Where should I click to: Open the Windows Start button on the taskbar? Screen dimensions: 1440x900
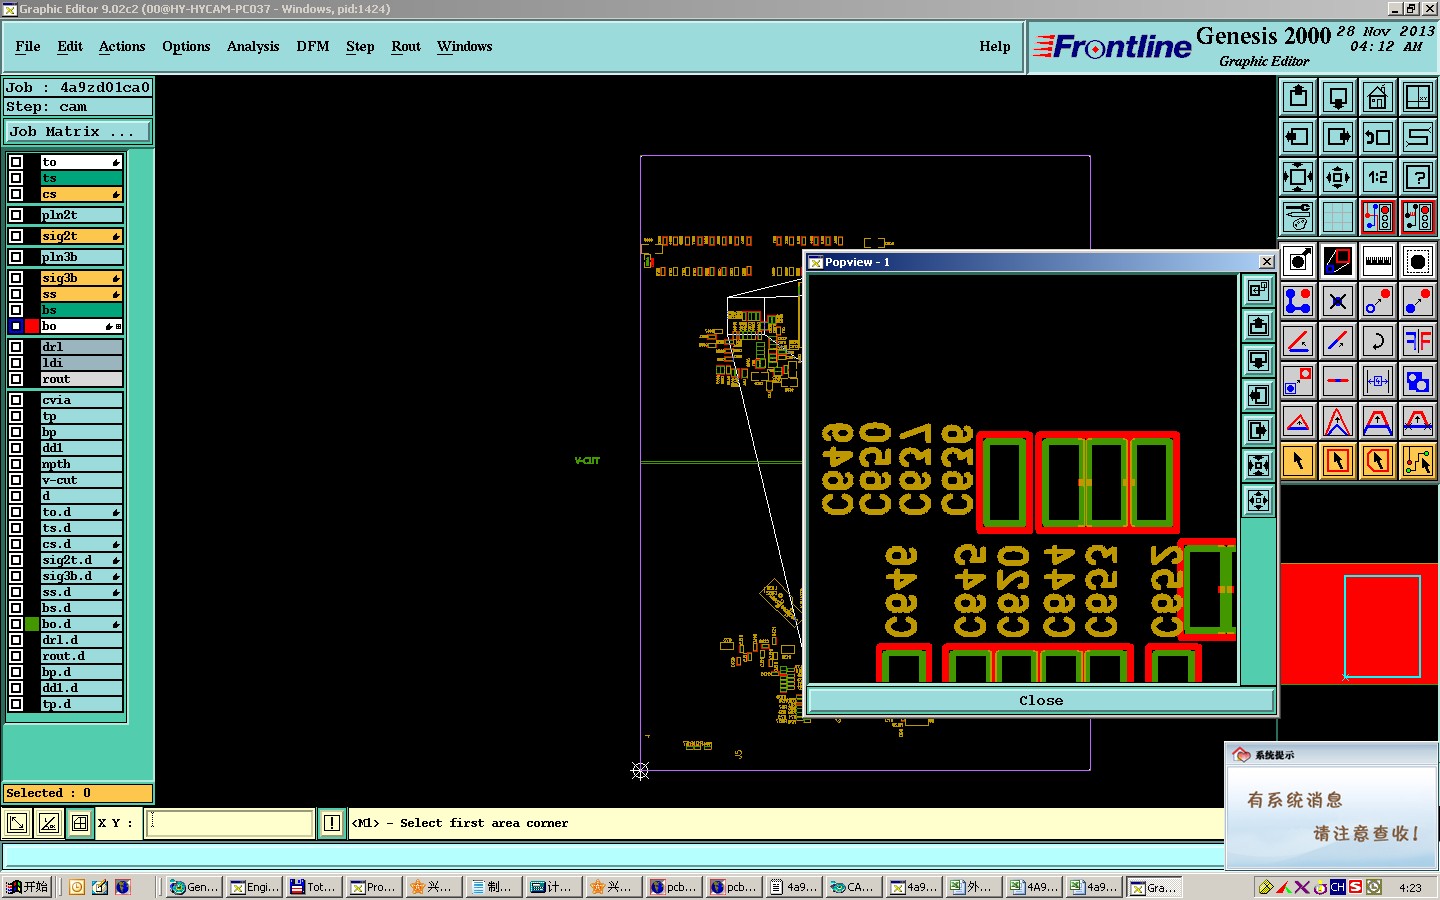pyautogui.click(x=28, y=887)
